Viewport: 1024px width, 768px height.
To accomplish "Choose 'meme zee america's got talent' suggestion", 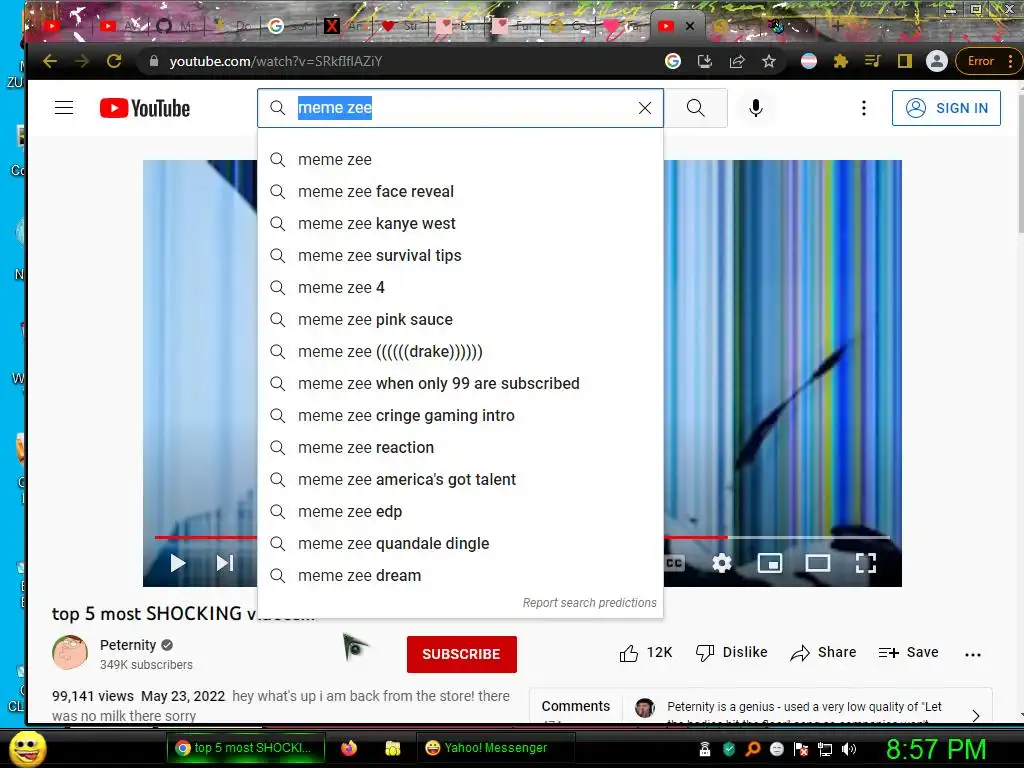I will (460, 479).
